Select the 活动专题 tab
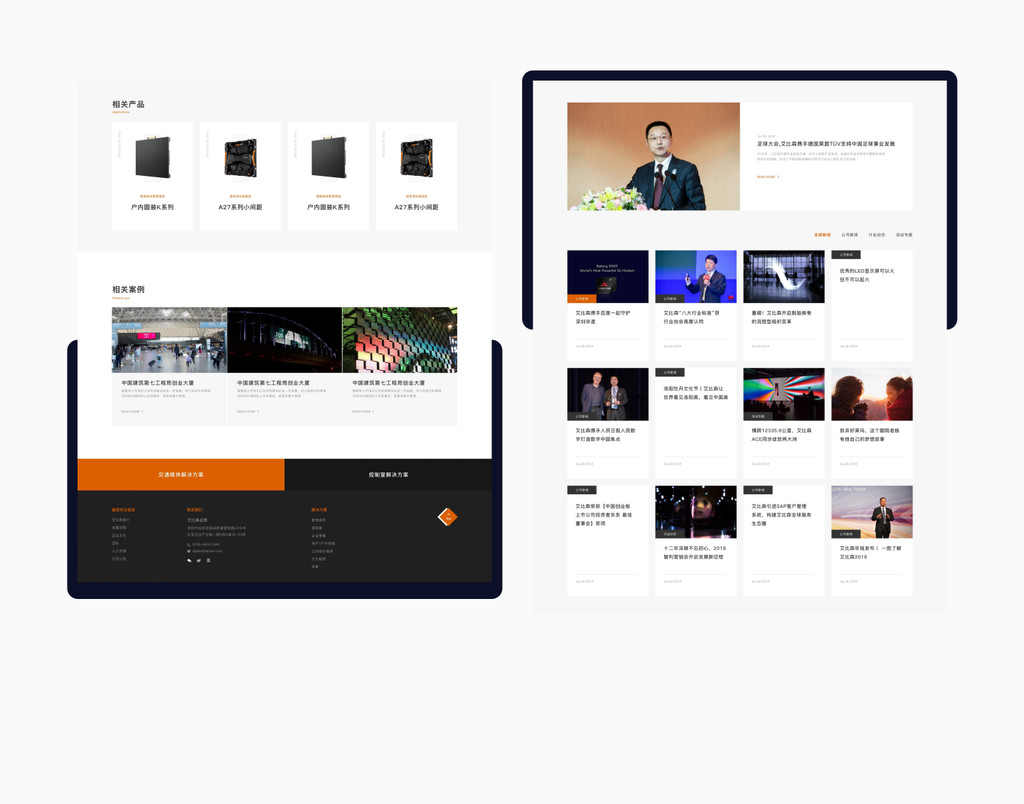Image resolution: width=1024 pixels, height=804 pixels. (x=904, y=235)
